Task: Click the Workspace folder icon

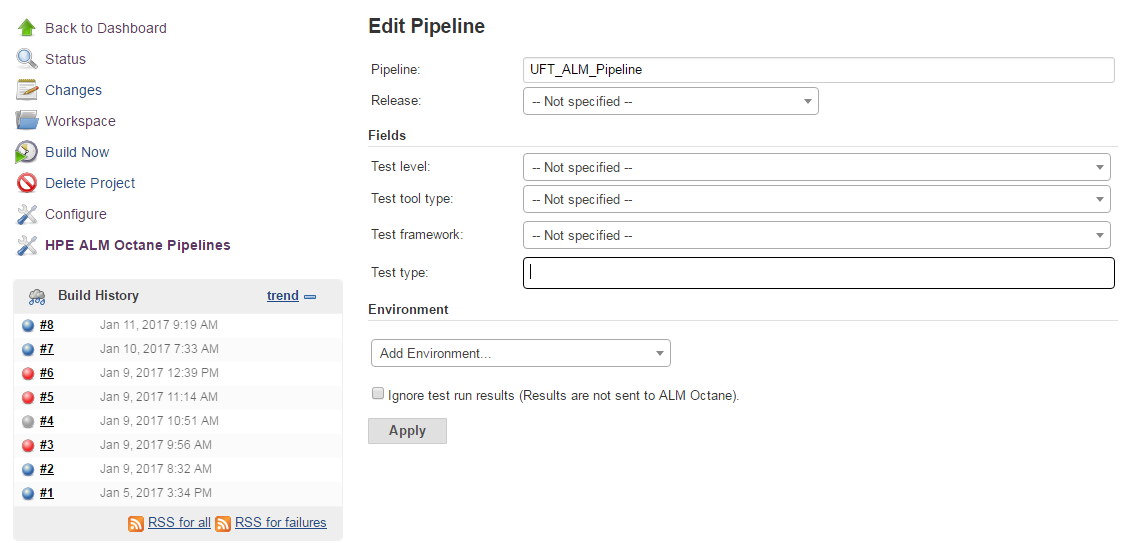Action: [27, 121]
